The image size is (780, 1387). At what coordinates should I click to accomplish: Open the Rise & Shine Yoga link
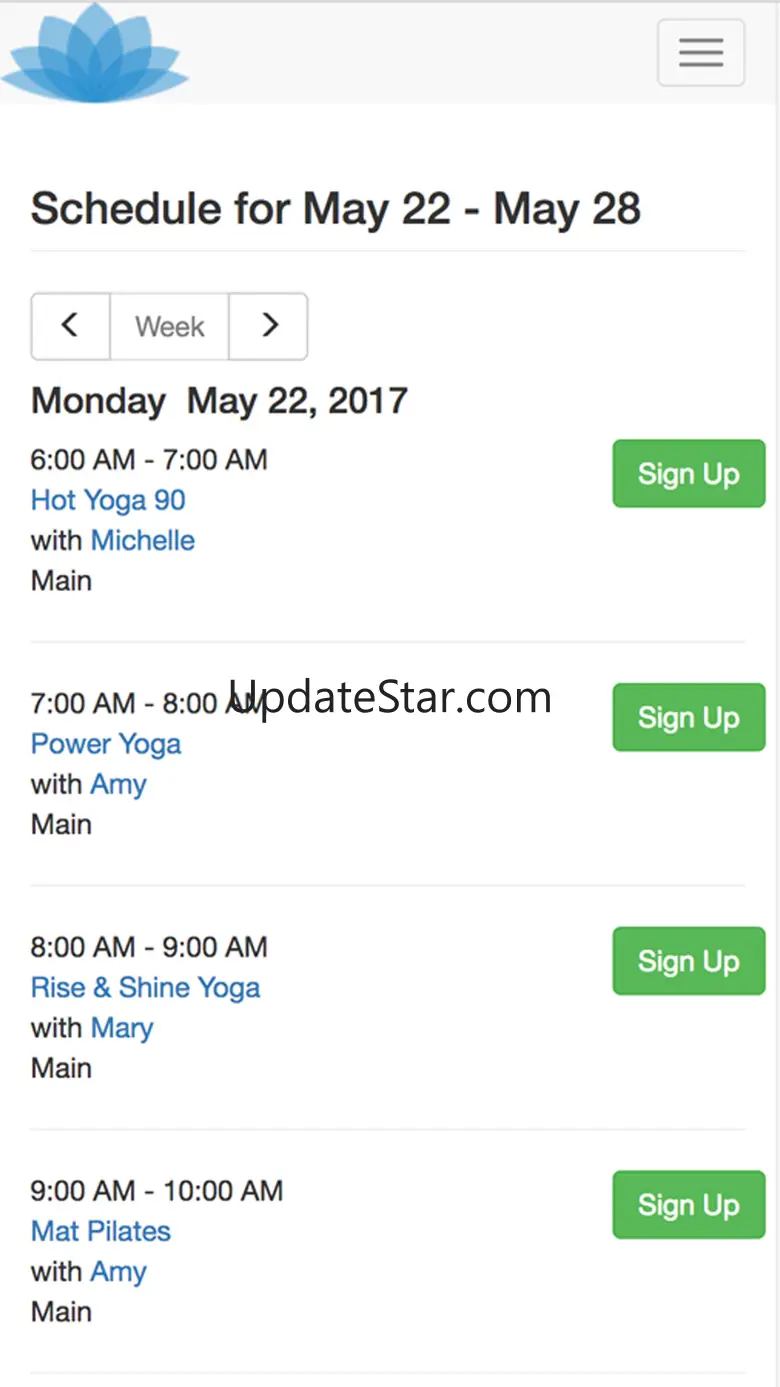(x=145, y=988)
